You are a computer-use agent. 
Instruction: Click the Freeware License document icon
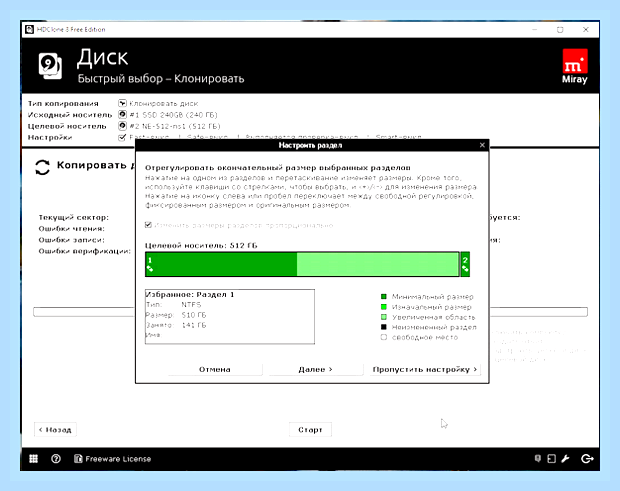tap(78, 459)
